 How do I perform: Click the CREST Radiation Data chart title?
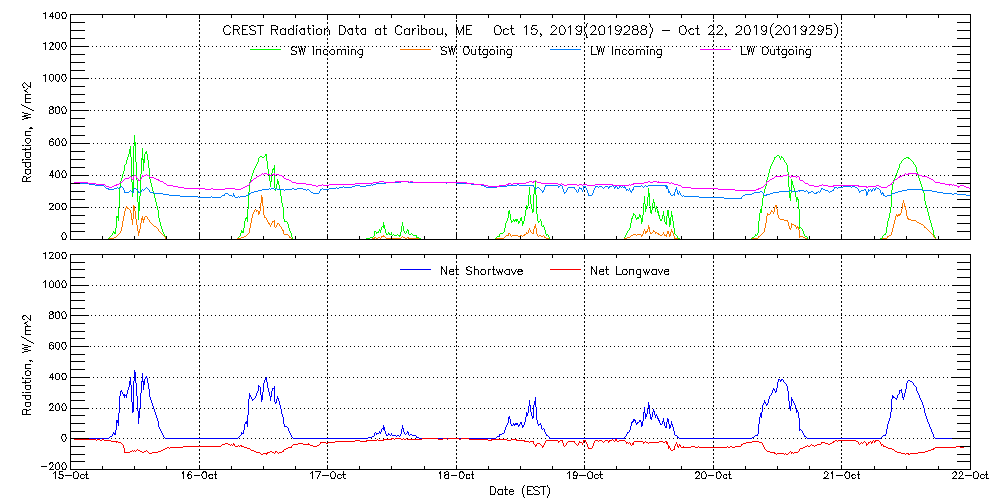[x=530, y=31]
